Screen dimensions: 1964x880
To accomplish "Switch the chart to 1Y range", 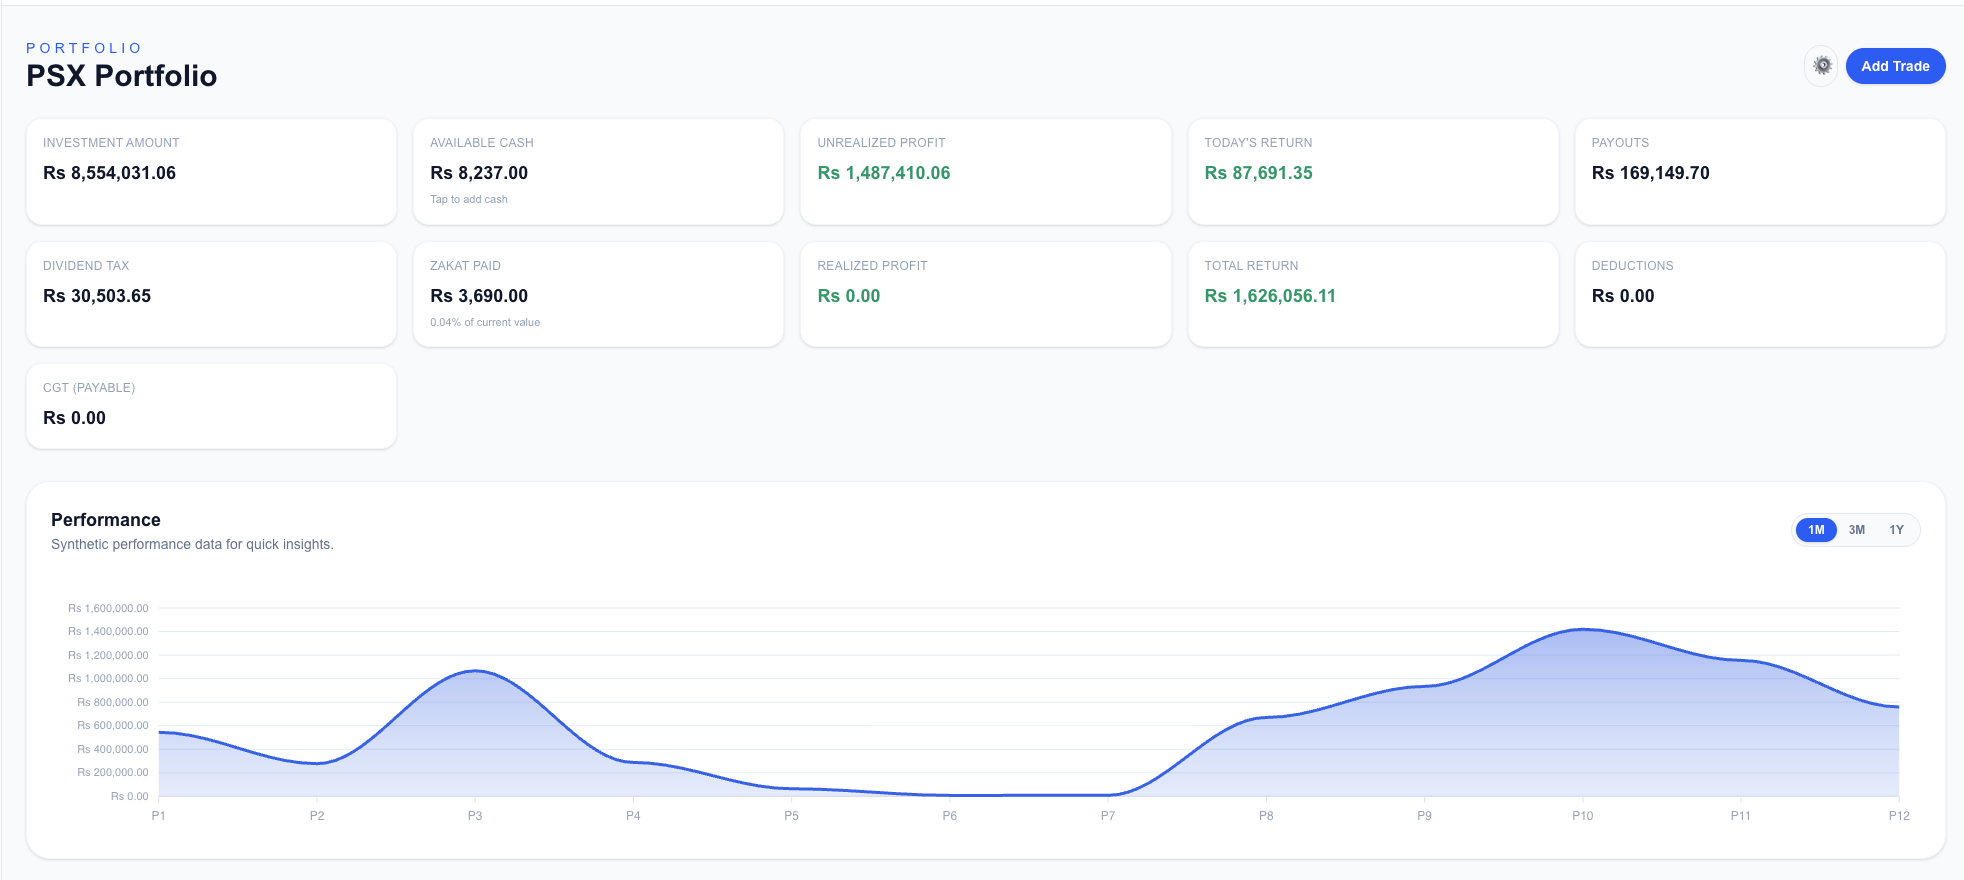I will click(x=1896, y=530).
